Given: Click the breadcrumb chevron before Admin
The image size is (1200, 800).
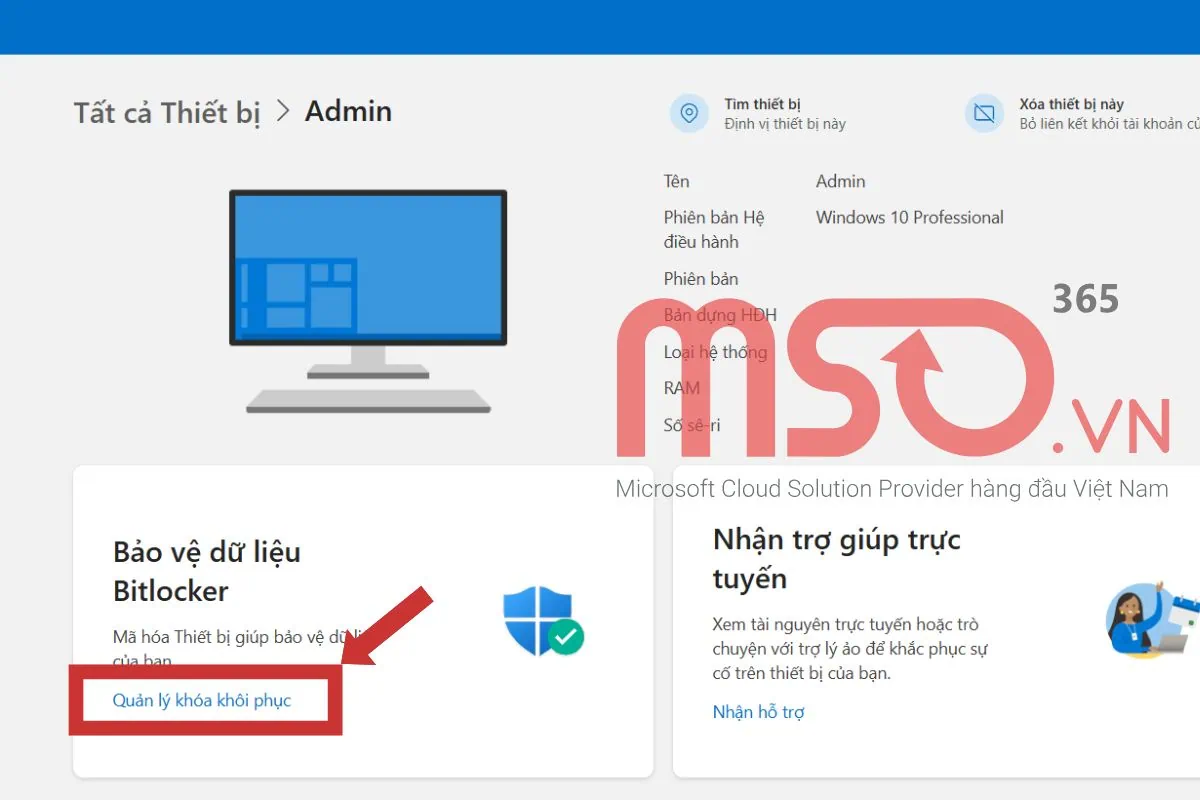Looking at the screenshot, I should point(283,111).
